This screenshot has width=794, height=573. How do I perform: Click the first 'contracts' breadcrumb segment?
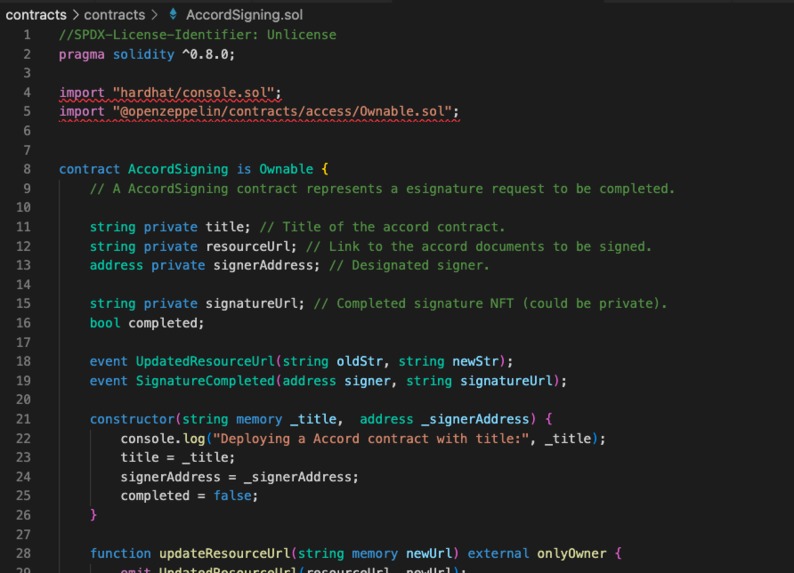36,15
